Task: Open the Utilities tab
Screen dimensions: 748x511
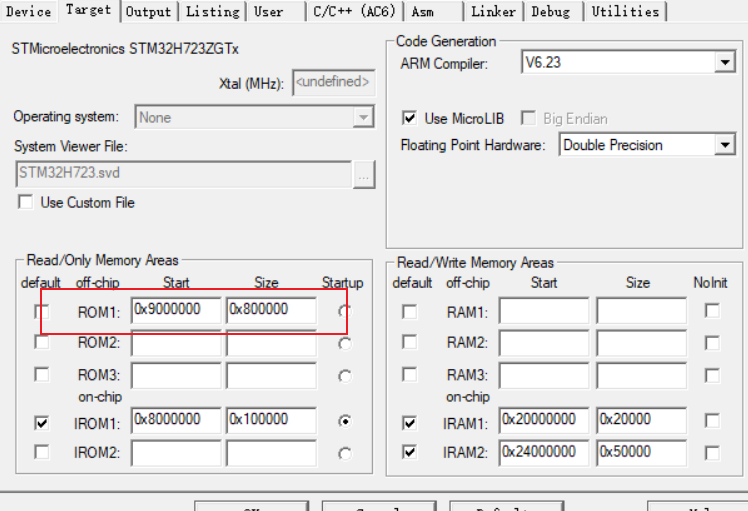Action: (x=625, y=11)
